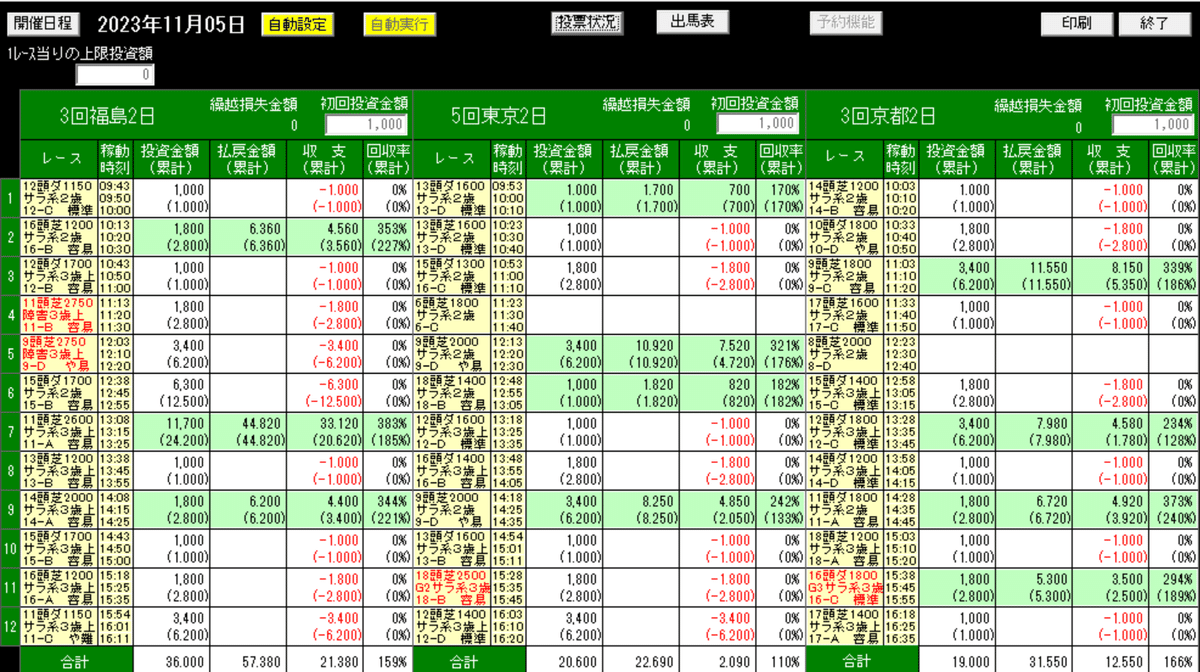Click Kyoto recovery rate 294%
The image size is (1200, 672).
1174,586
